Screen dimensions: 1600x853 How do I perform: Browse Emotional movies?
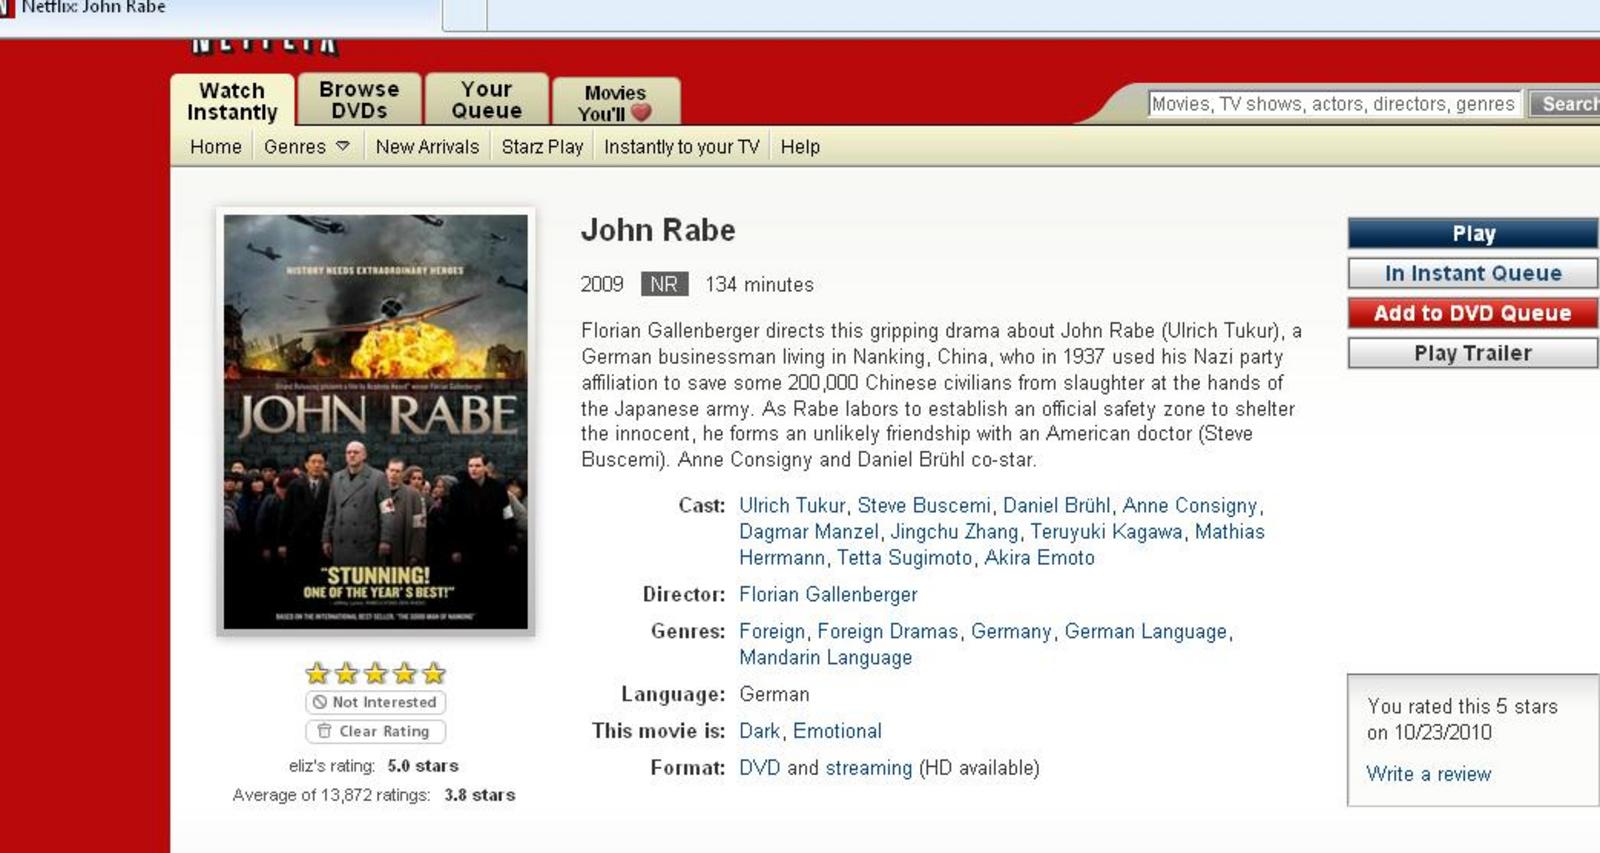pos(837,731)
